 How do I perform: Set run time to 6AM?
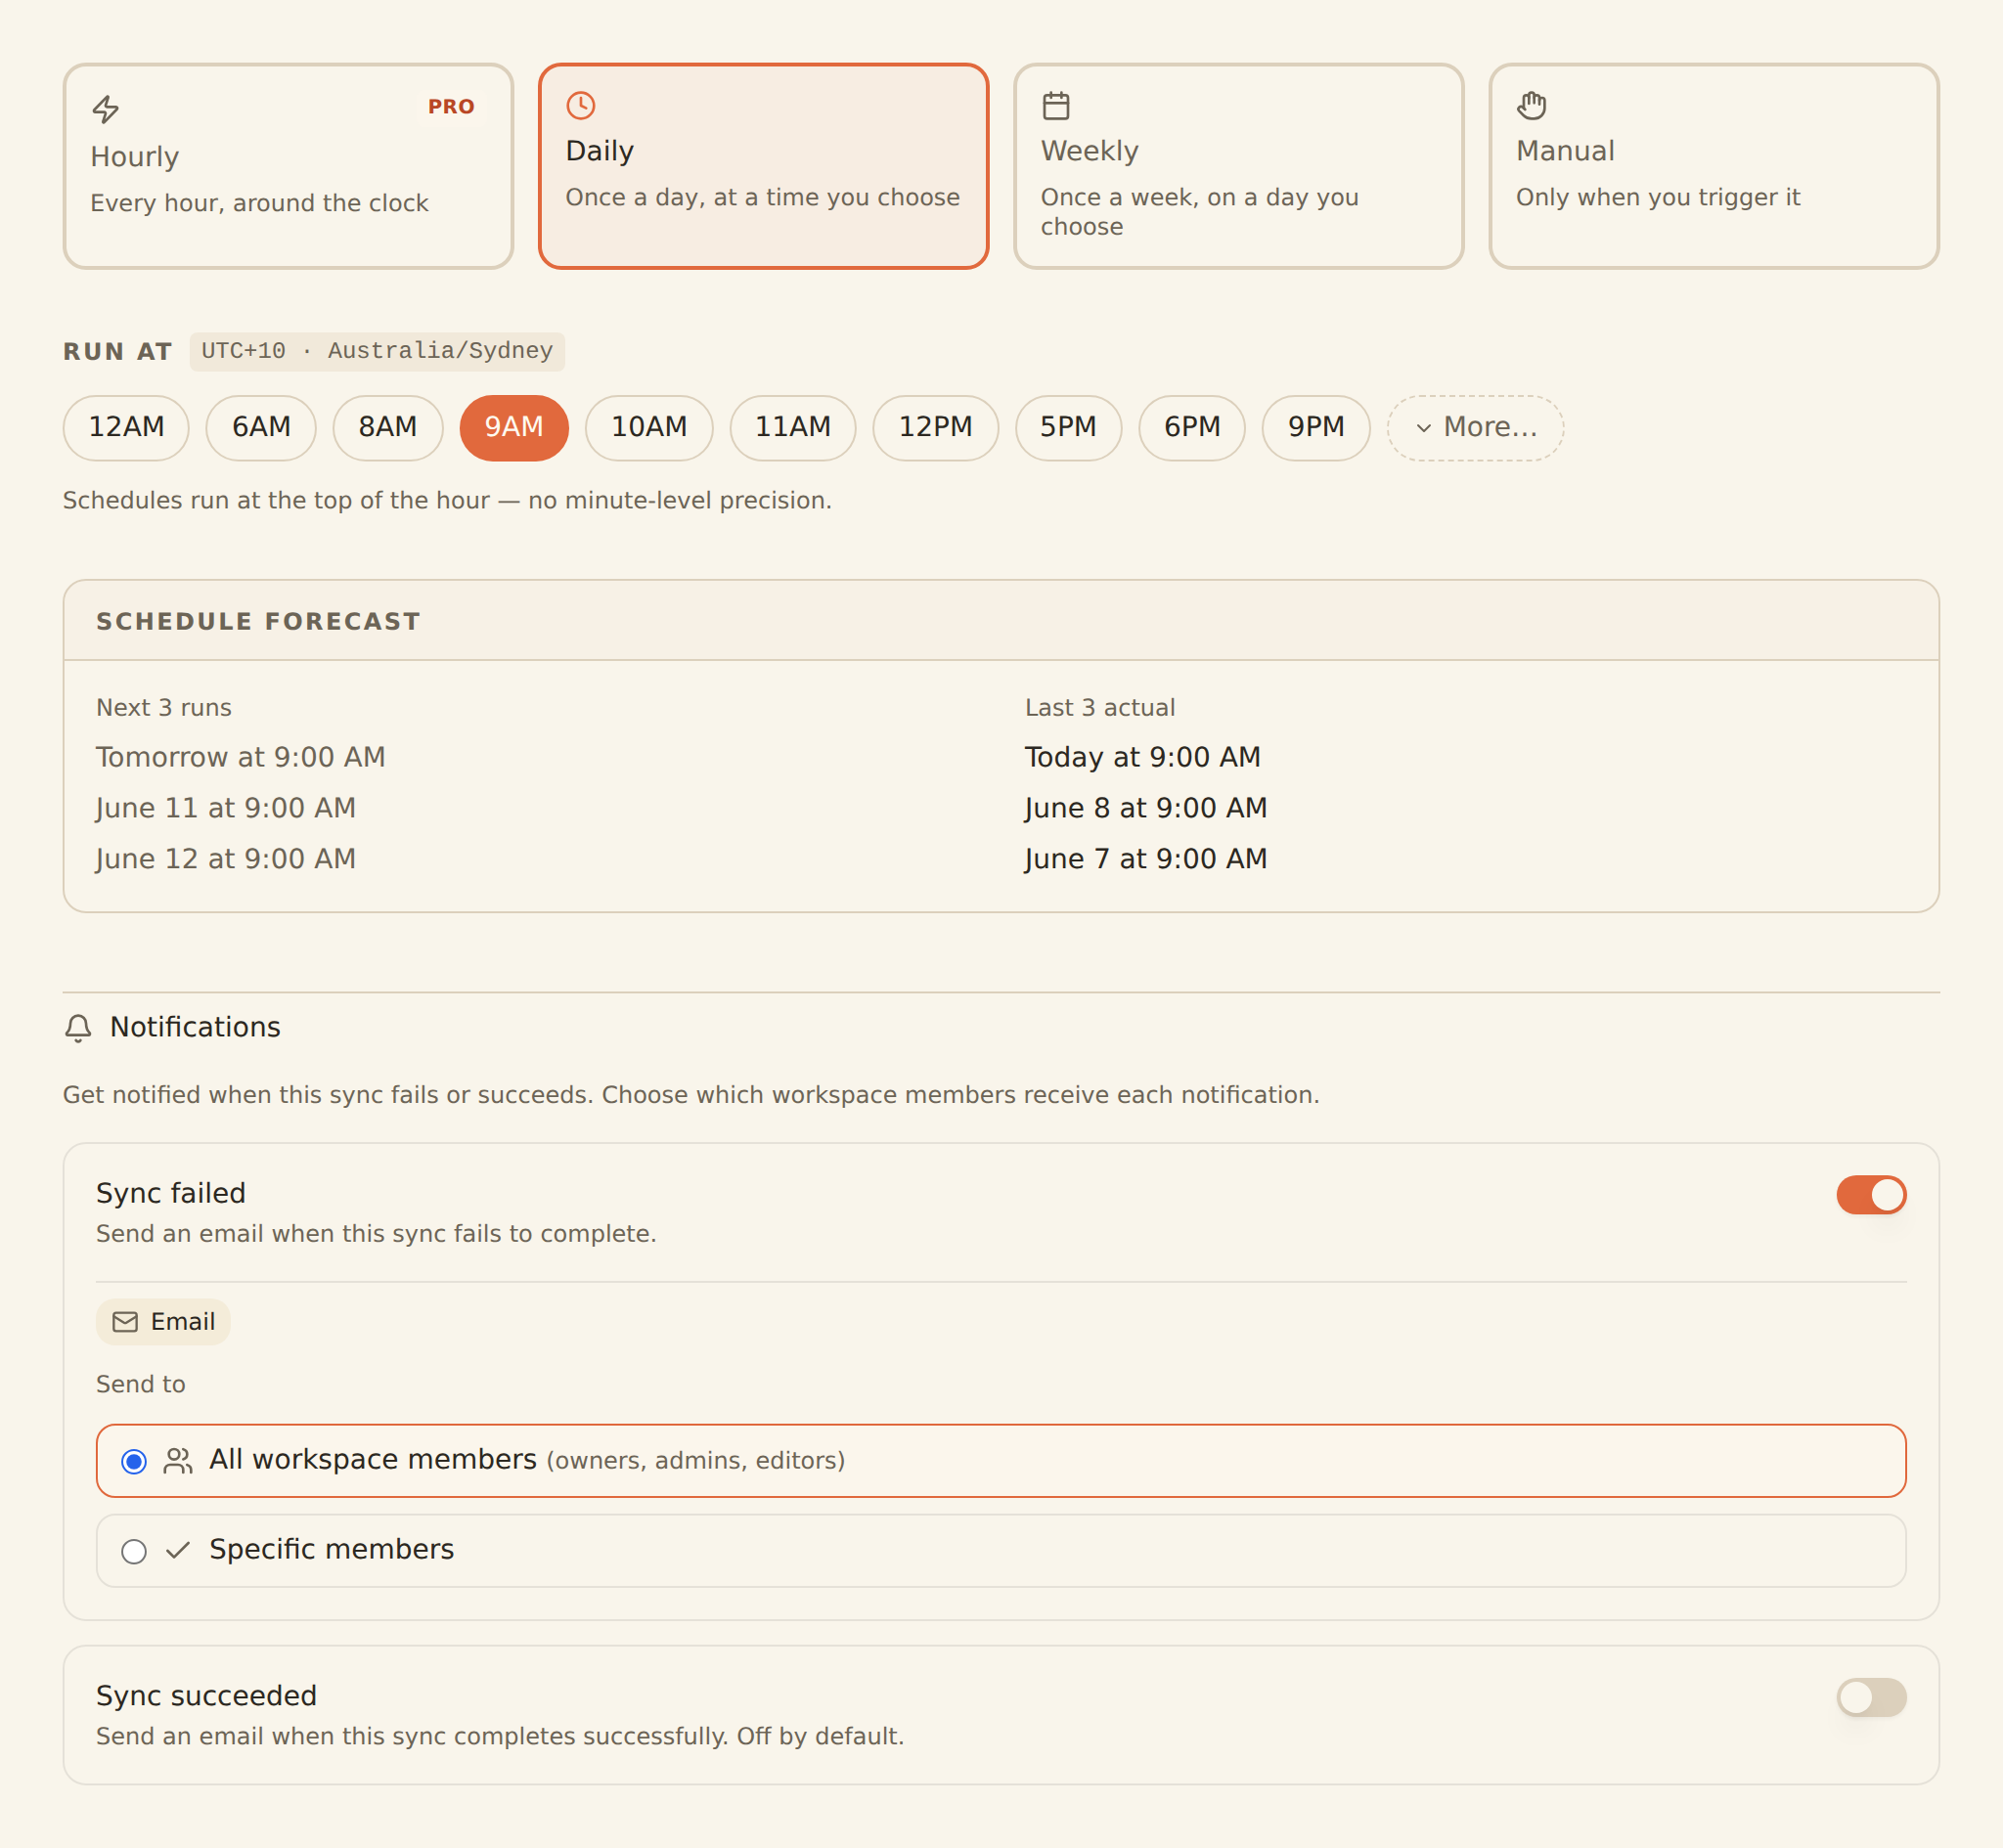(x=261, y=428)
